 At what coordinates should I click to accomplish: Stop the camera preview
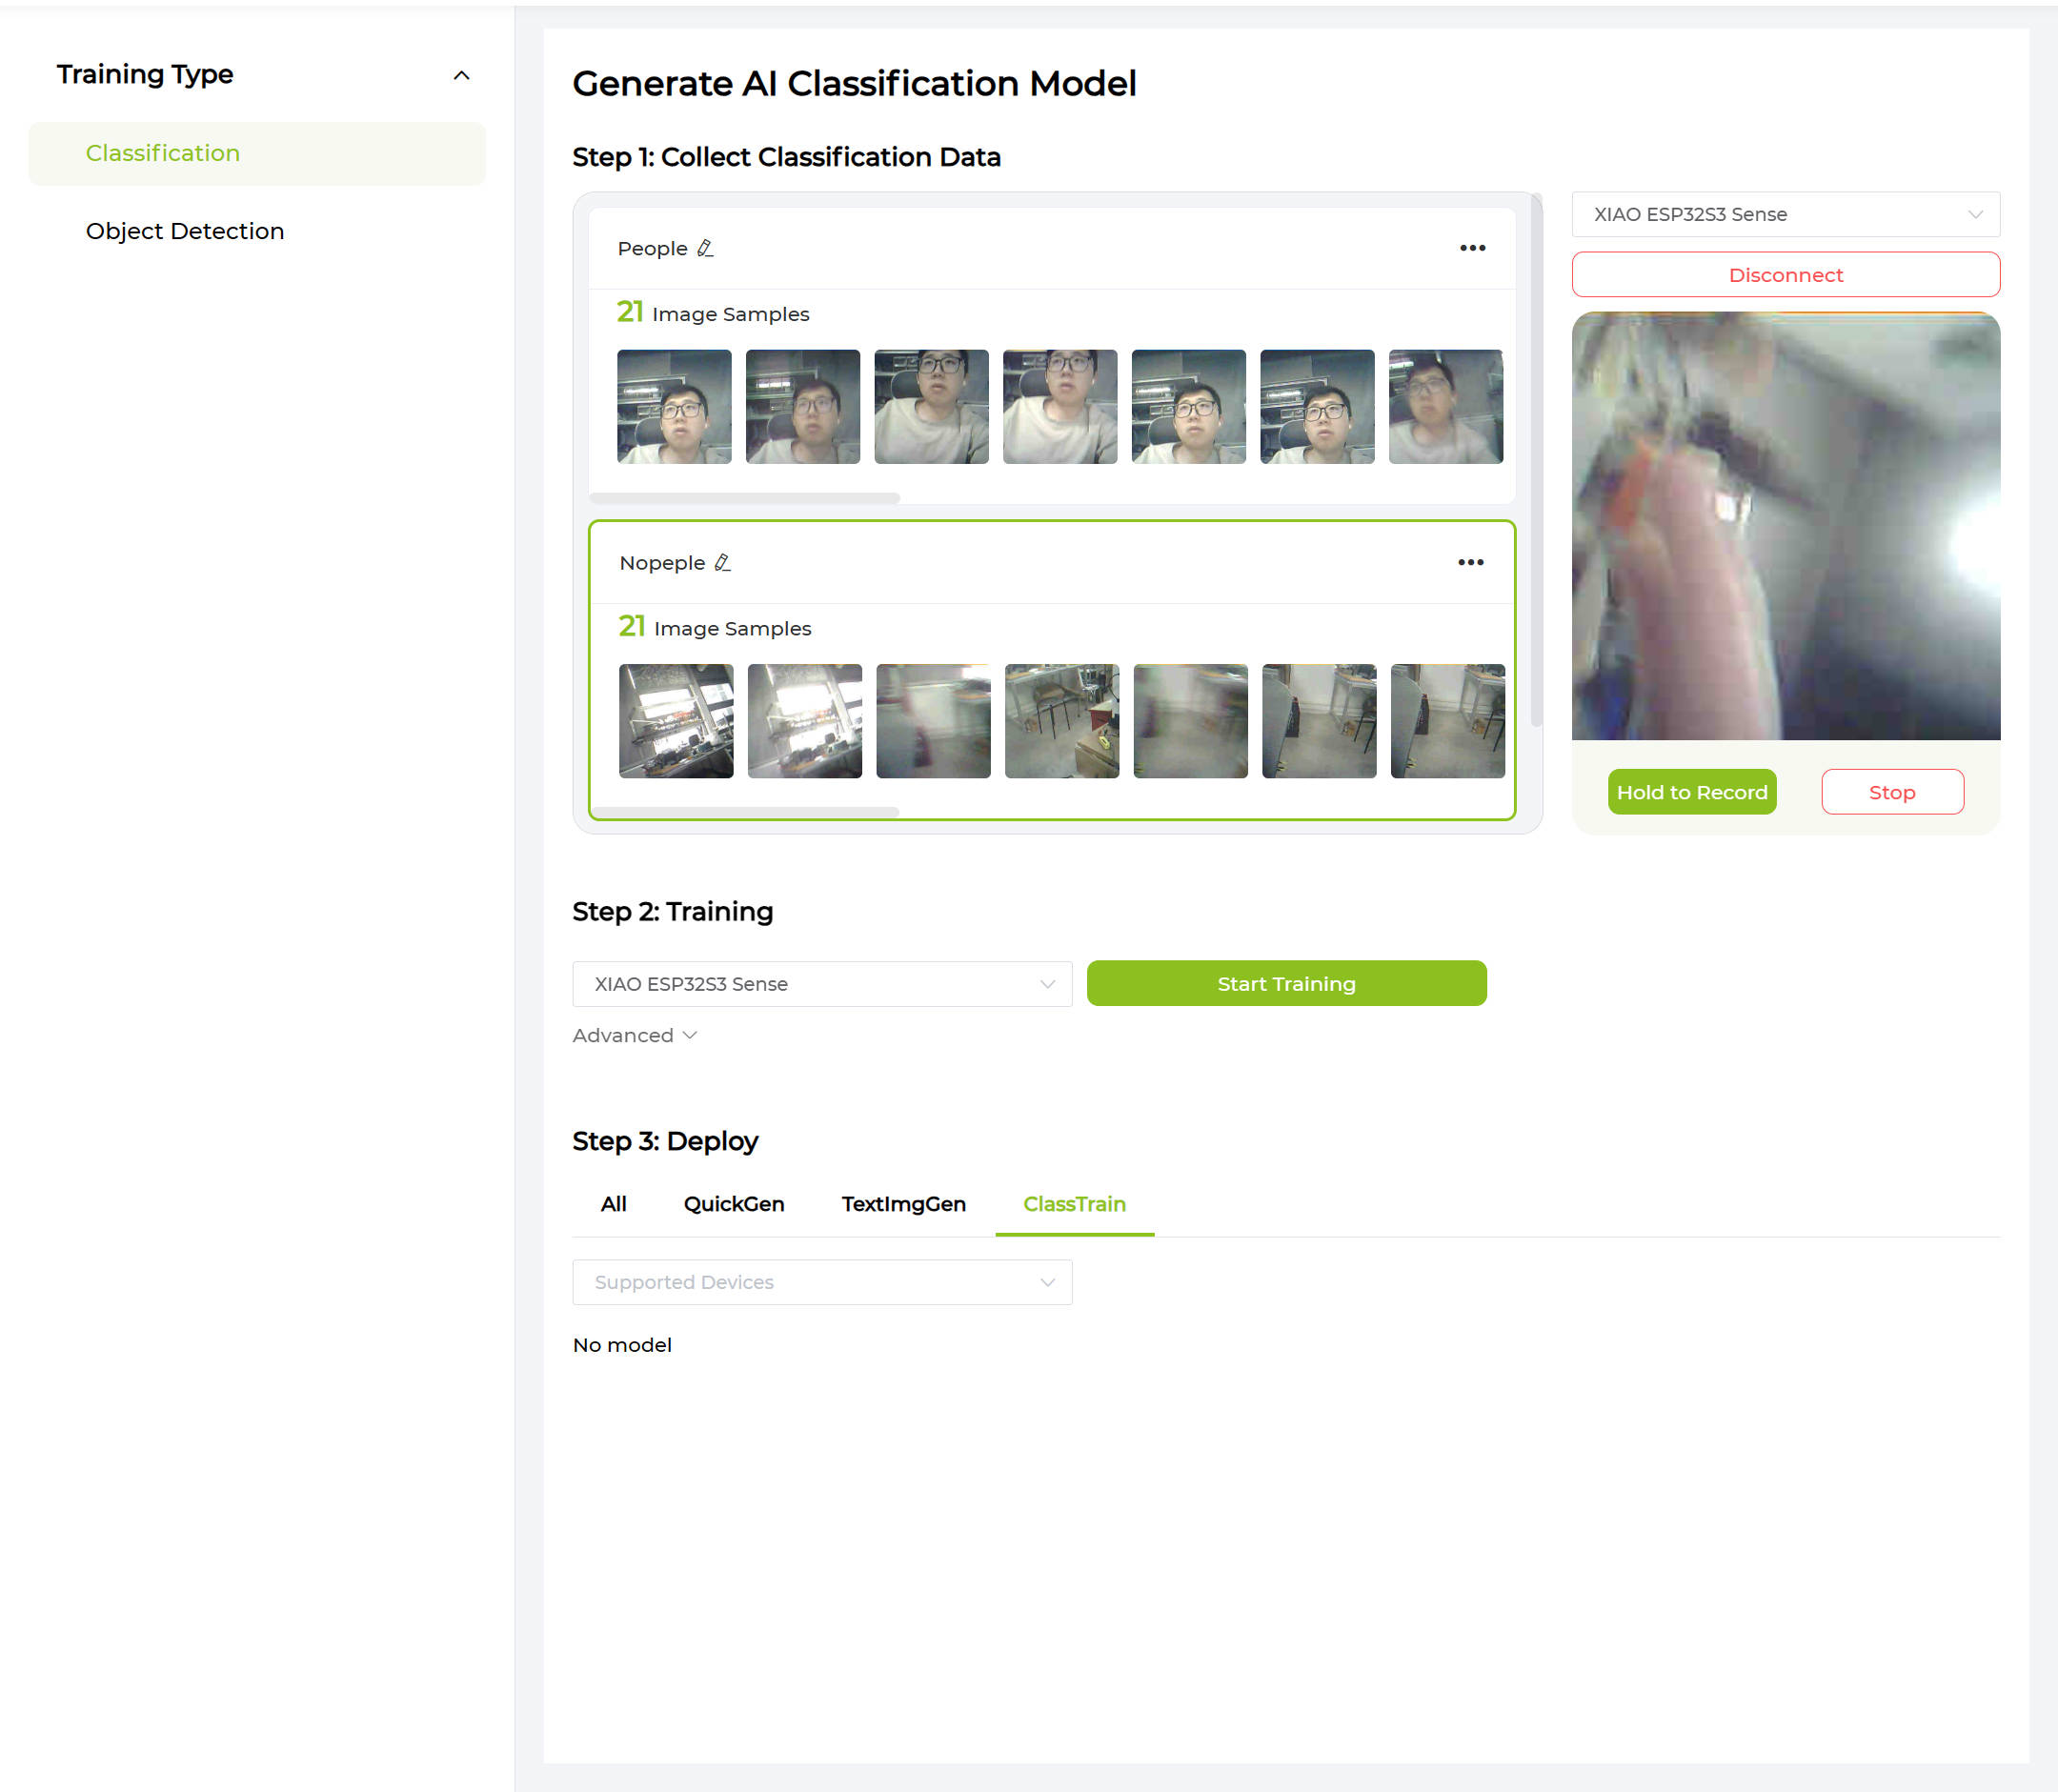click(1892, 792)
